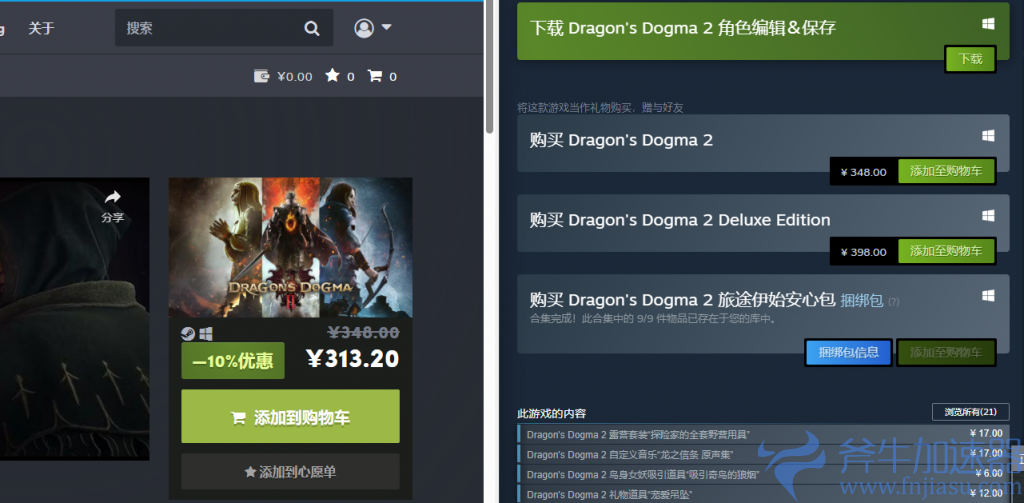1024x503 pixels.
Task: Click the share arrow icon labeled 分享
Action: point(112,197)
